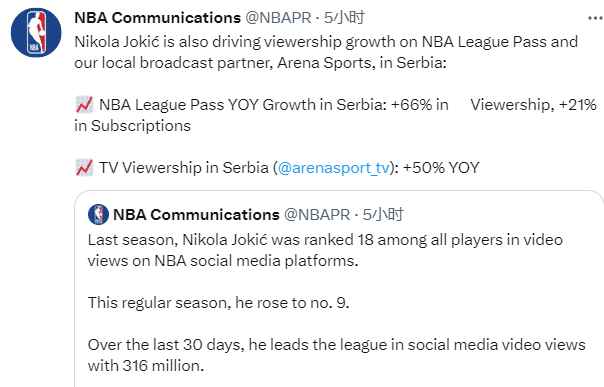Click NBA Communications name in quoted tweet
Viewport: 604px width, 387px height.
click(x=196, y=214)
